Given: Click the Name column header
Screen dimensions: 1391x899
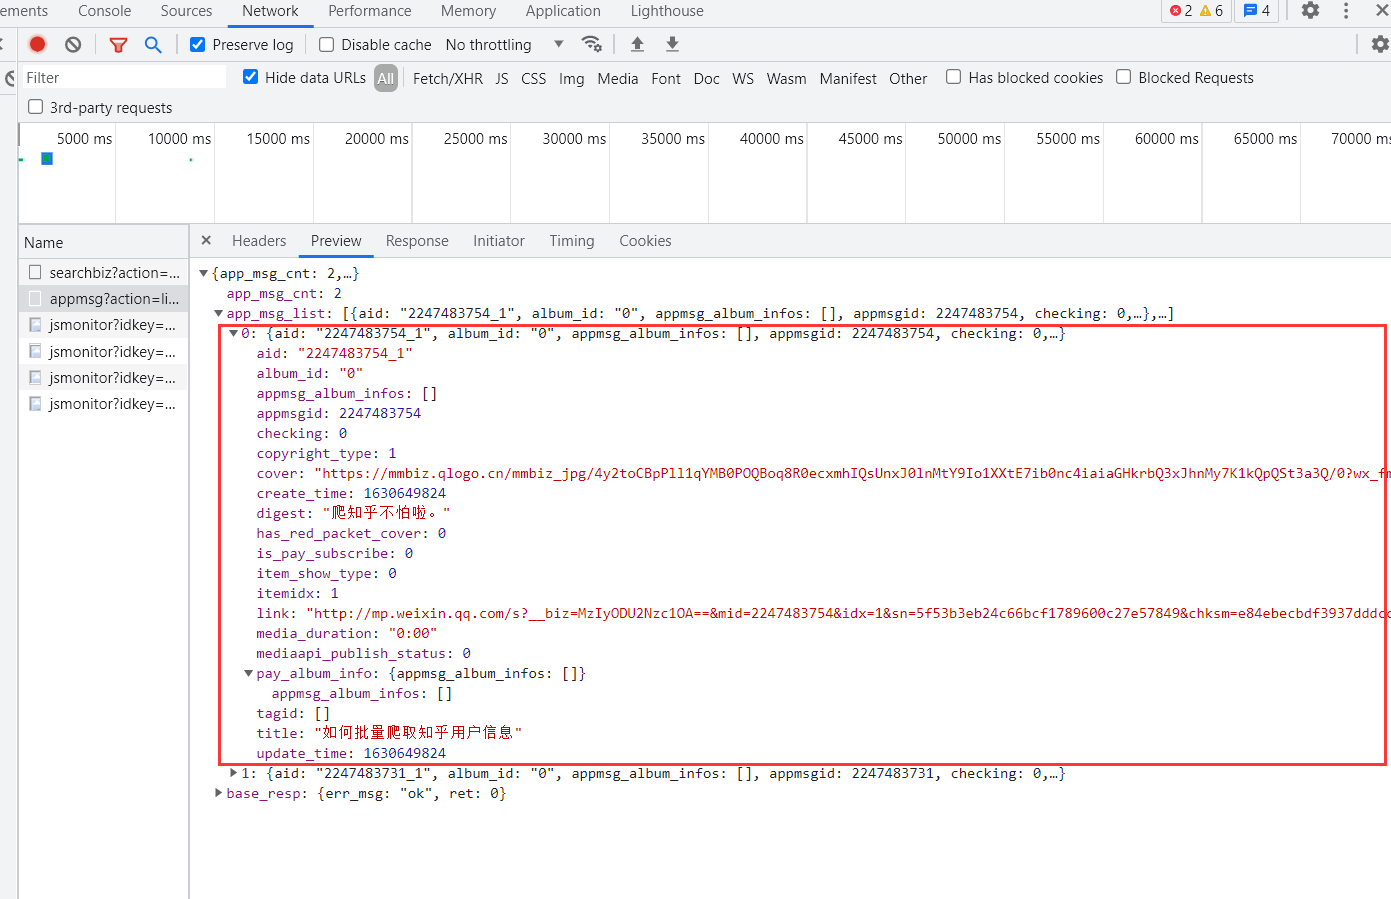Looking at the screenshot, I should coord(104,242).
